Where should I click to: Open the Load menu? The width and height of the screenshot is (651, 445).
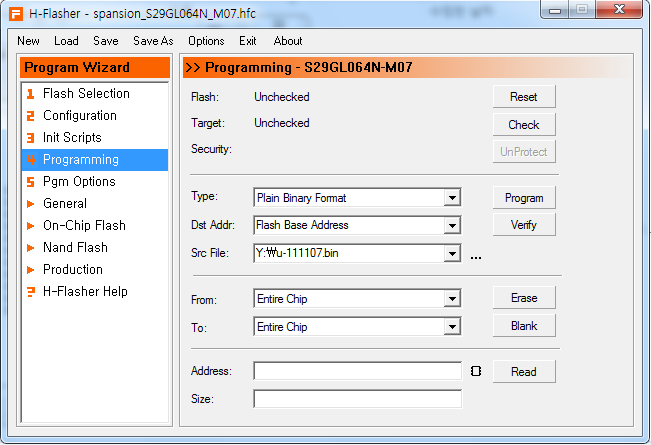(x=66, y=41)
